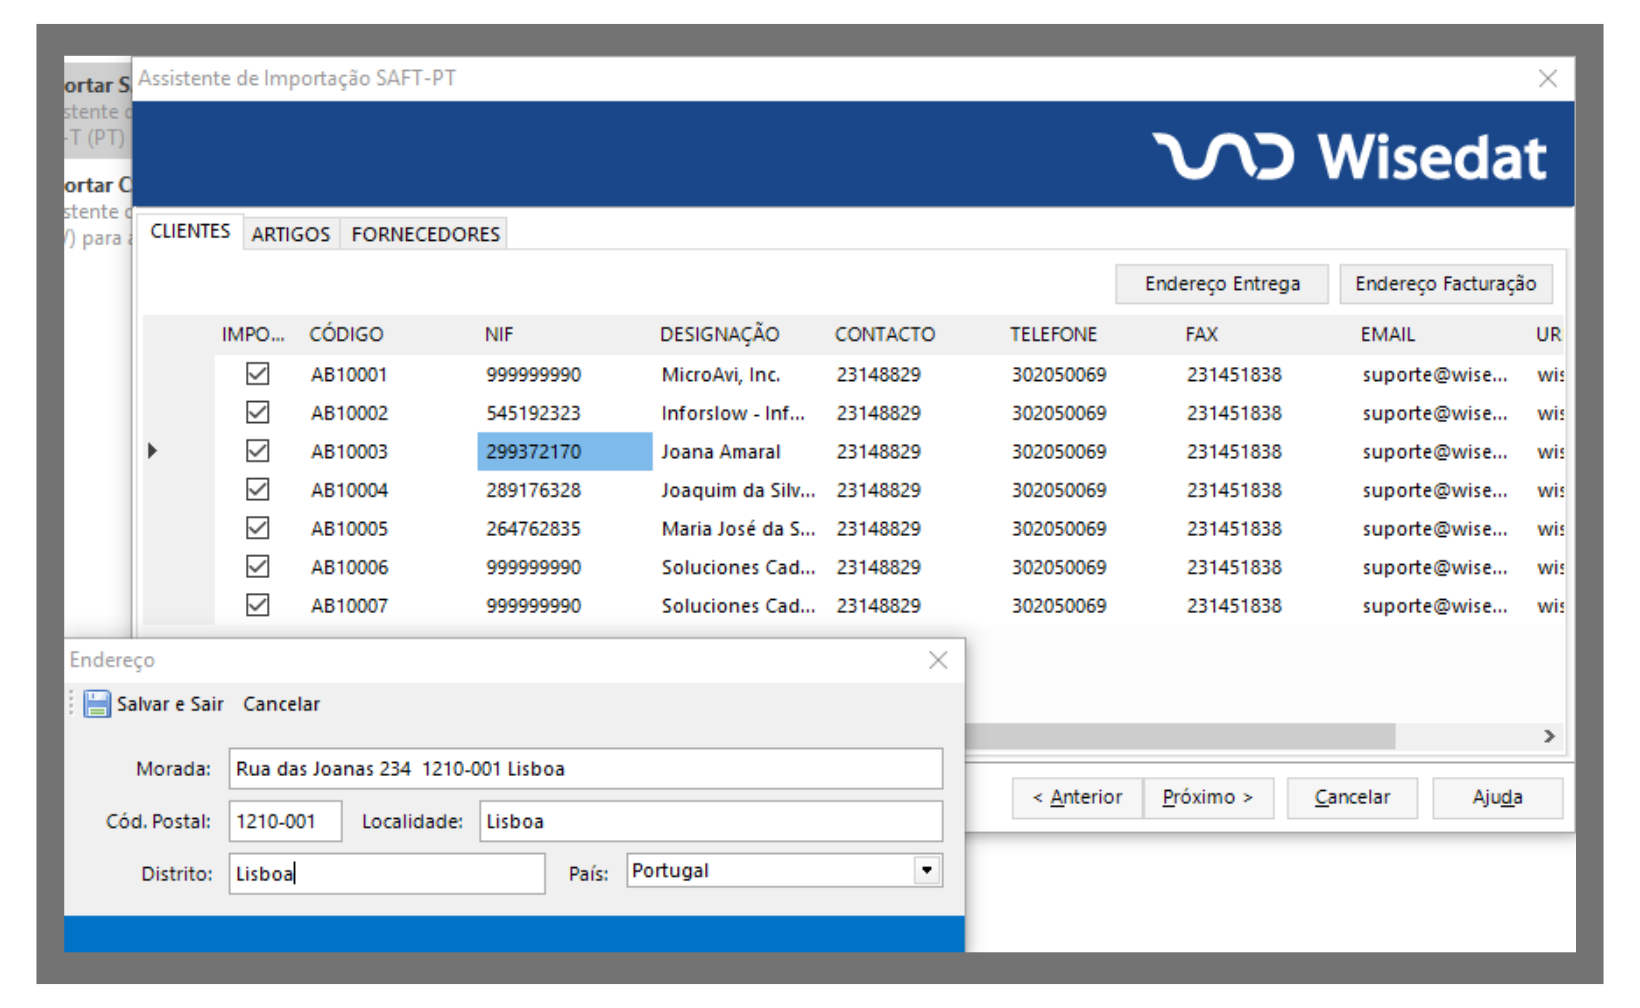The height and width of the screenshot is (1008, 1640).
Task: Select the CLIENTES tab
Action: [190, 231]
